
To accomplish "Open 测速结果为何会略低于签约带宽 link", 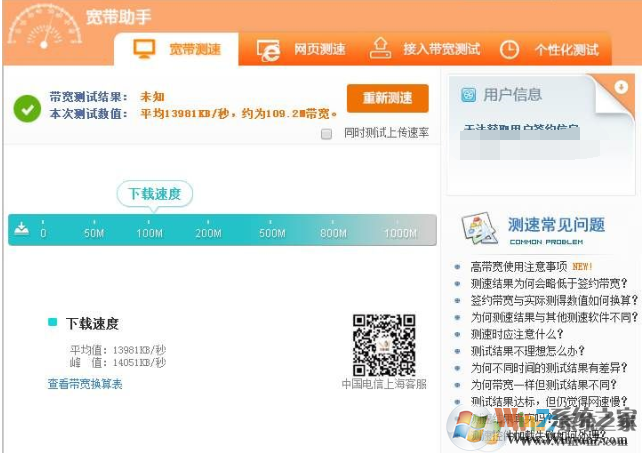I will pyautogui.click(x=549, y=284).
